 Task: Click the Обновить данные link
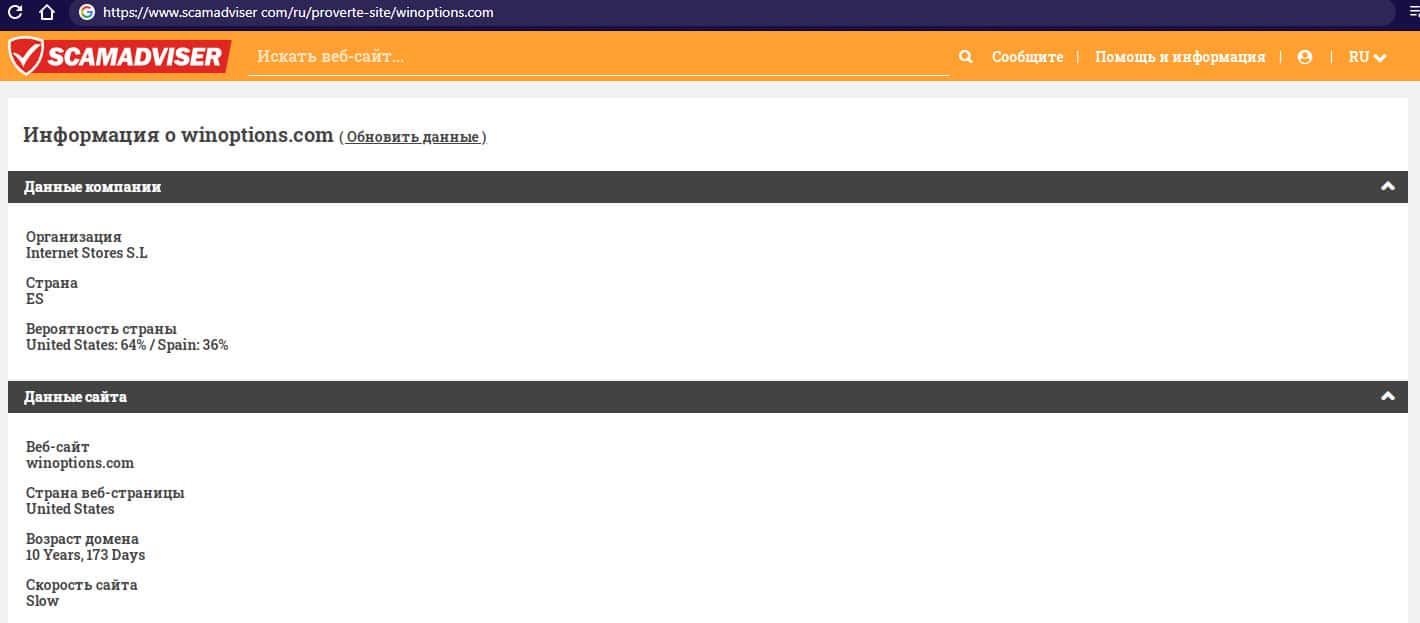click(413, 137)
